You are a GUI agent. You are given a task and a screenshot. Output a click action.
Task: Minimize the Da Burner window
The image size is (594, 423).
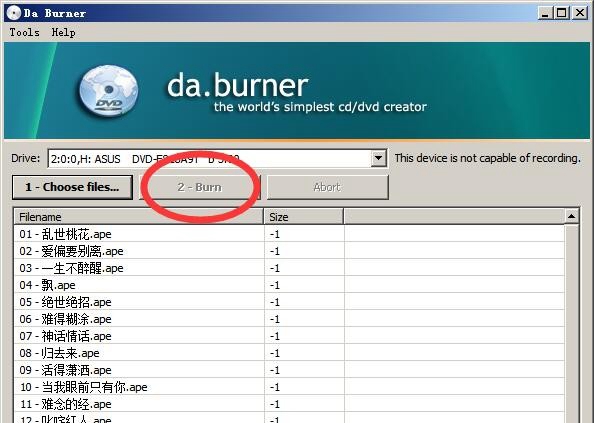545,13
